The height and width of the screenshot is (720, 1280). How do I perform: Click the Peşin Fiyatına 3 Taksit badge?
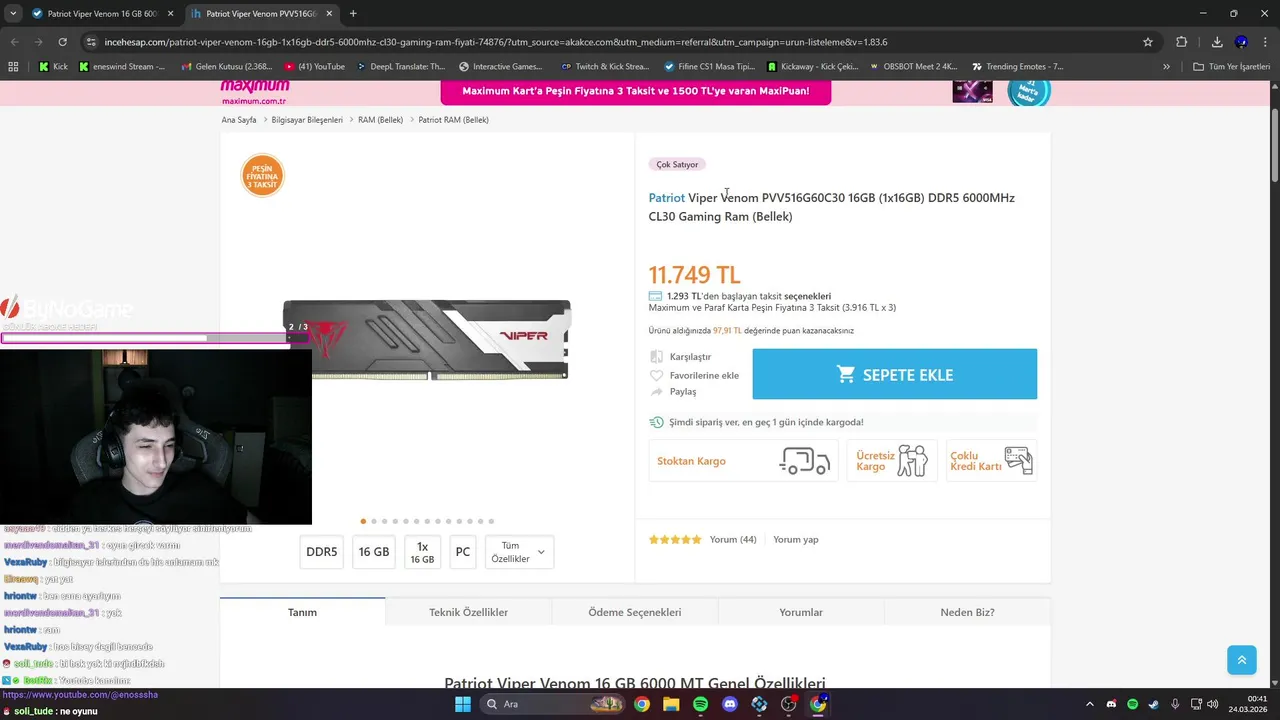point(263,175)
